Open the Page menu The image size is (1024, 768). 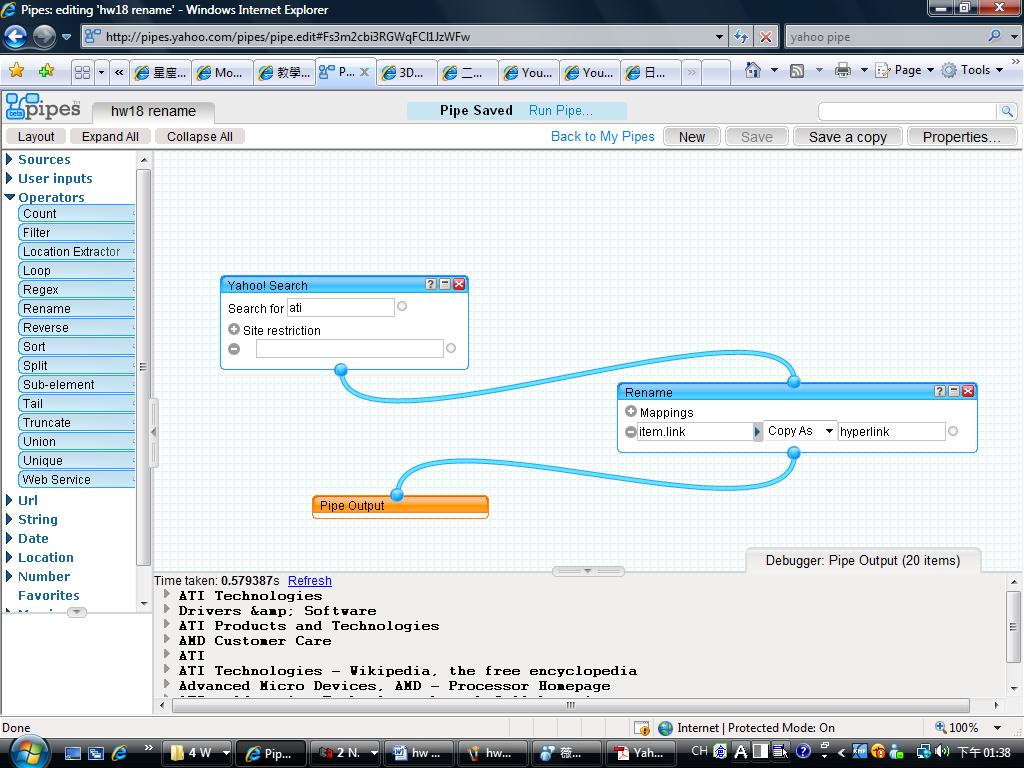click(x=904, y=70)
